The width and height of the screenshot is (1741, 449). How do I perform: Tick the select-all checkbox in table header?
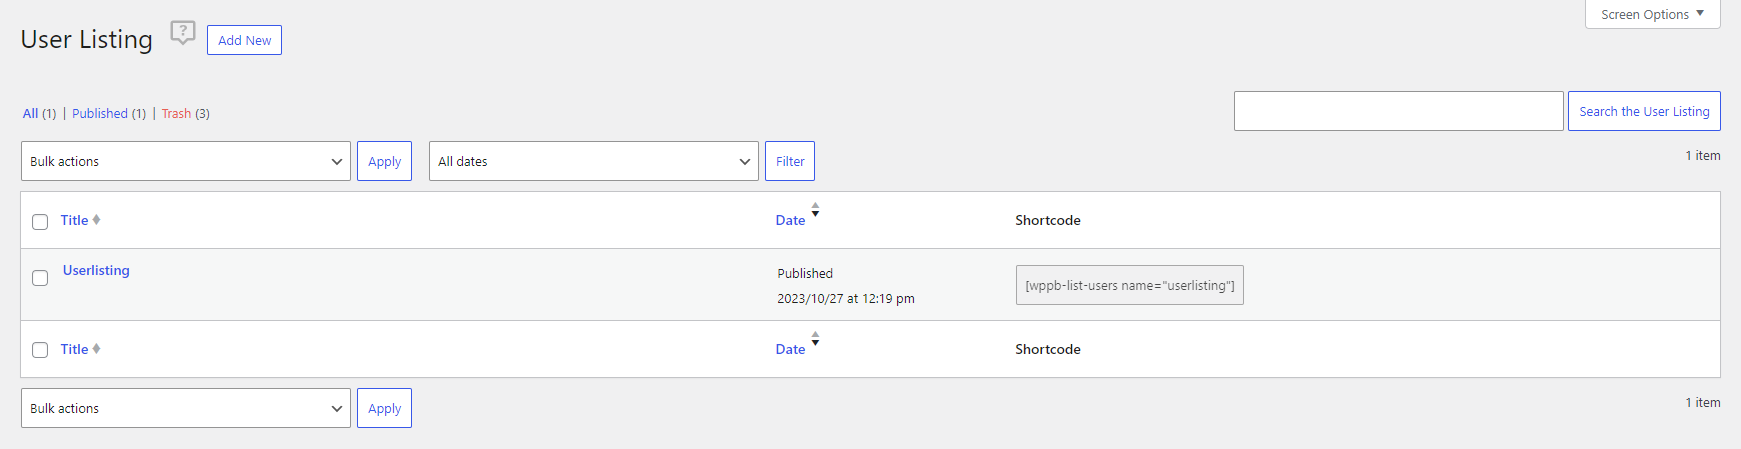pos(40,222)
